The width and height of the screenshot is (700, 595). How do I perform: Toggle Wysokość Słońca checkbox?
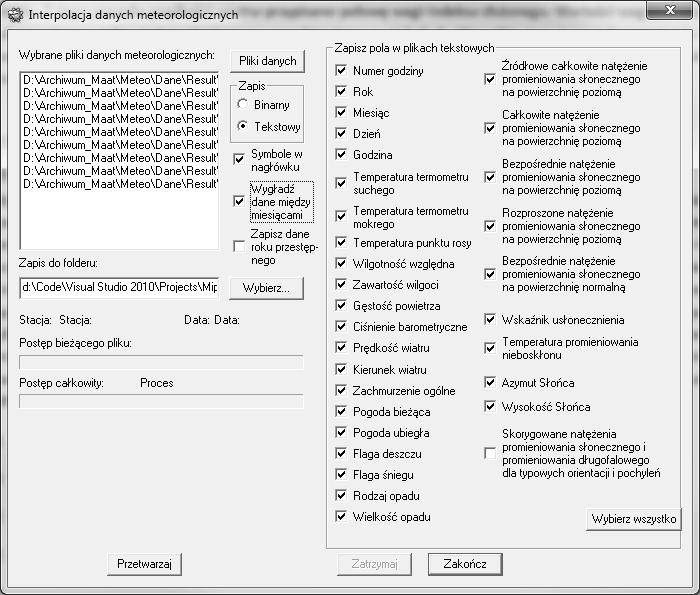click(490, 407)
